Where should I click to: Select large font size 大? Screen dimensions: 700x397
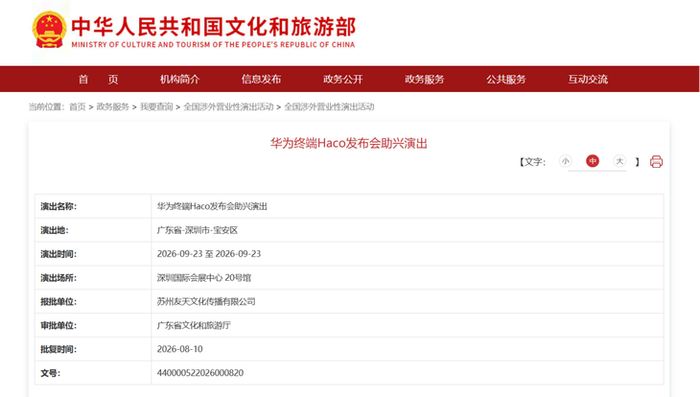(619, 161)
